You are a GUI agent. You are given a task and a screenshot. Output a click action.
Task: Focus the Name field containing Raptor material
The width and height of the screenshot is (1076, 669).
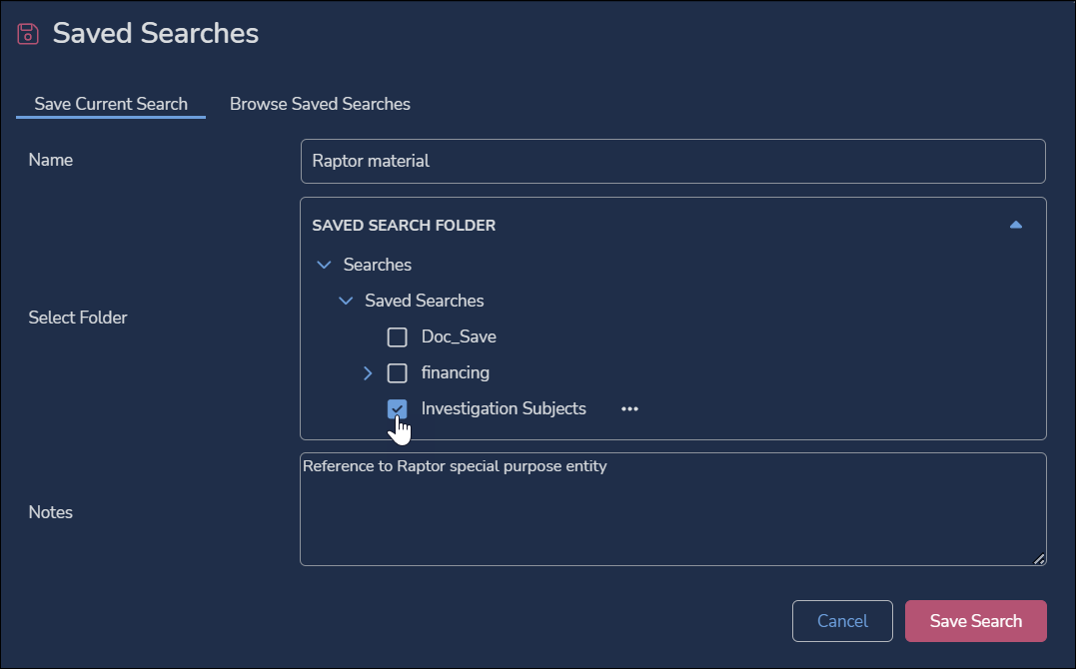[x=672, y=161]
